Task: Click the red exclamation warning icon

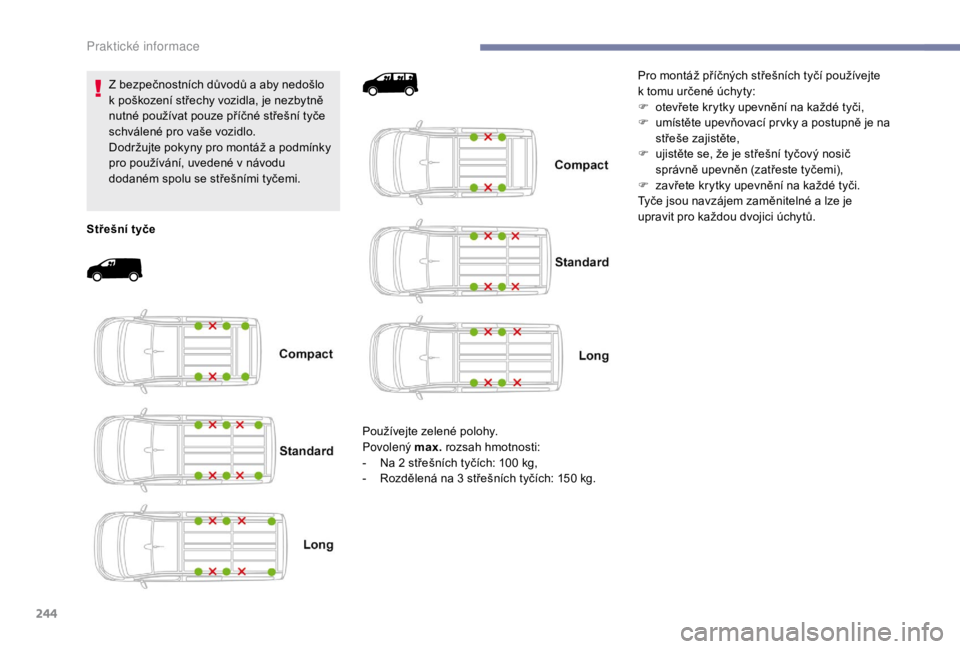Action: (x=98, y=88)
